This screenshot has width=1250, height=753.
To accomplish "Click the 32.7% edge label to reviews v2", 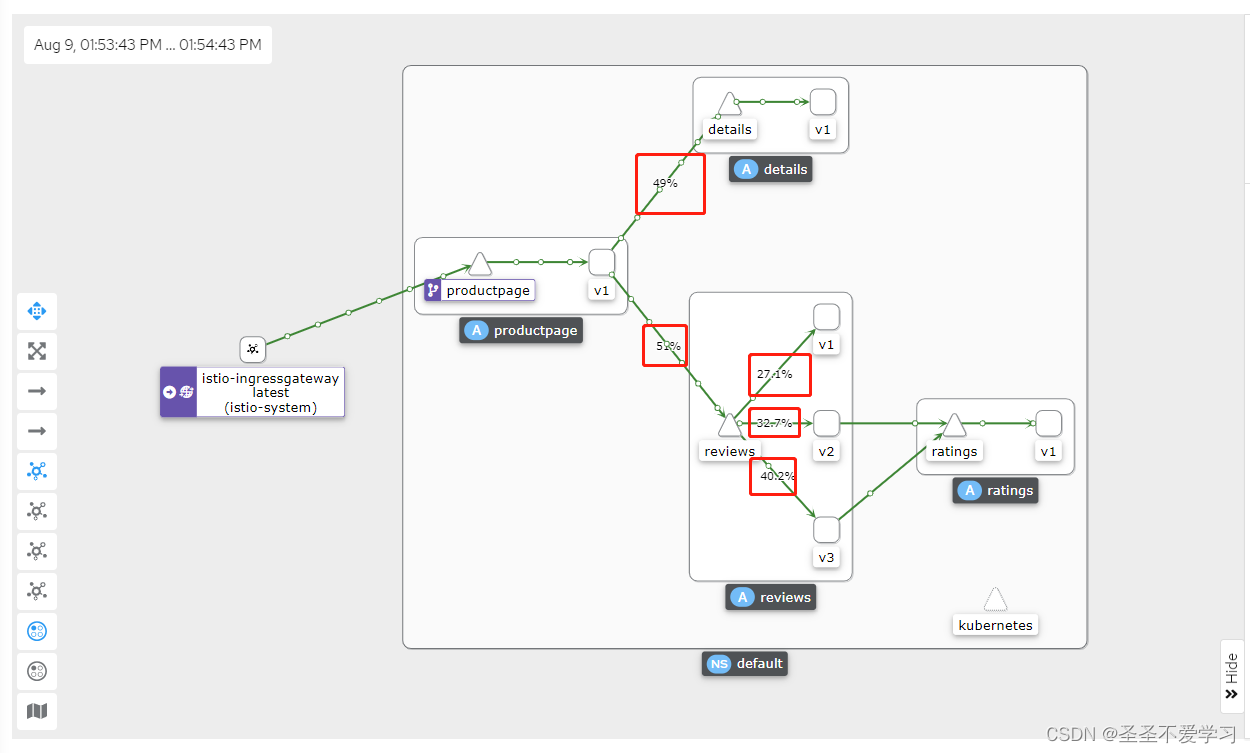I will coord(774,423).
